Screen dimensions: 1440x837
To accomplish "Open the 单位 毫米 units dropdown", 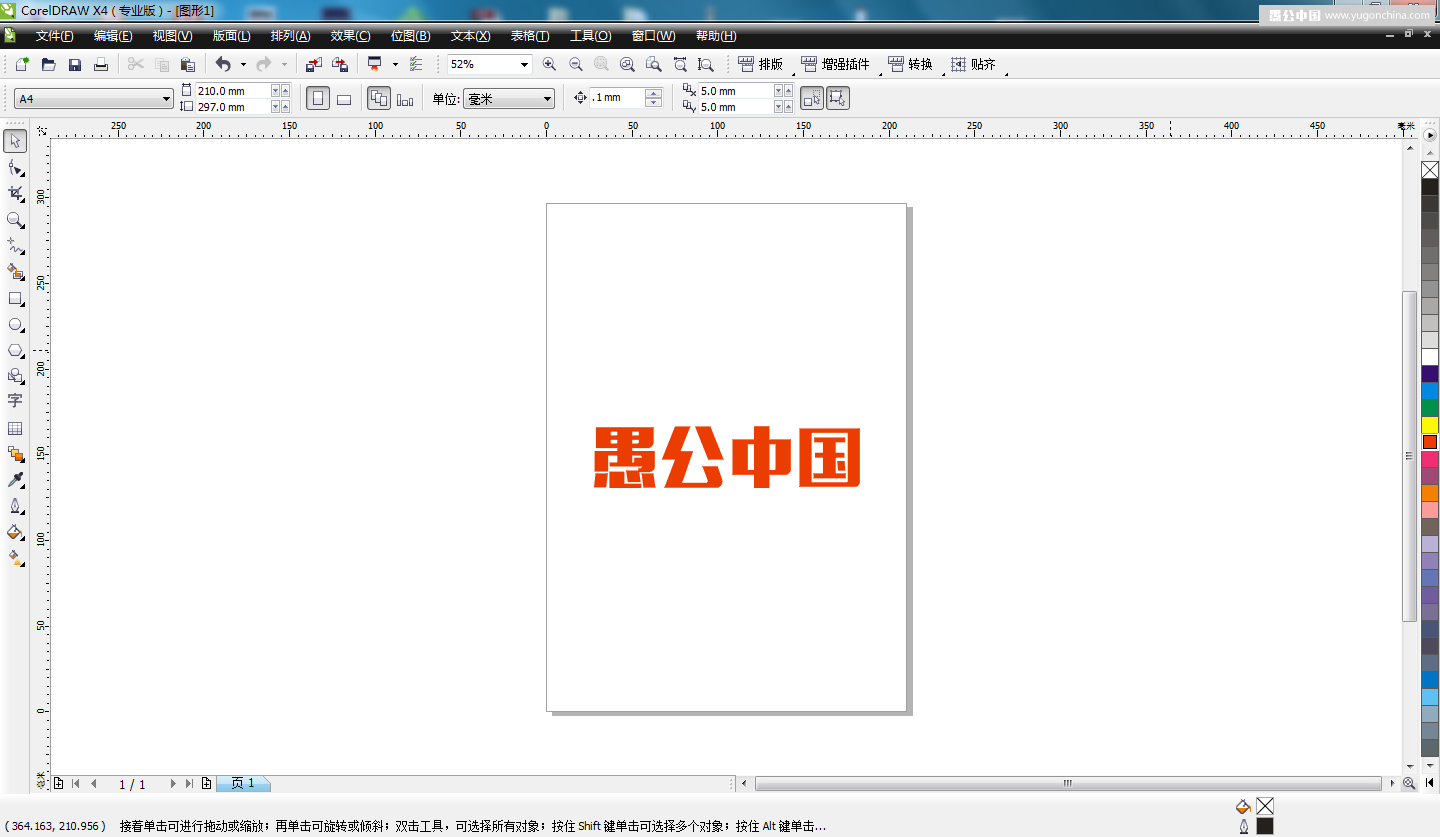I will [x=547, y=99].
